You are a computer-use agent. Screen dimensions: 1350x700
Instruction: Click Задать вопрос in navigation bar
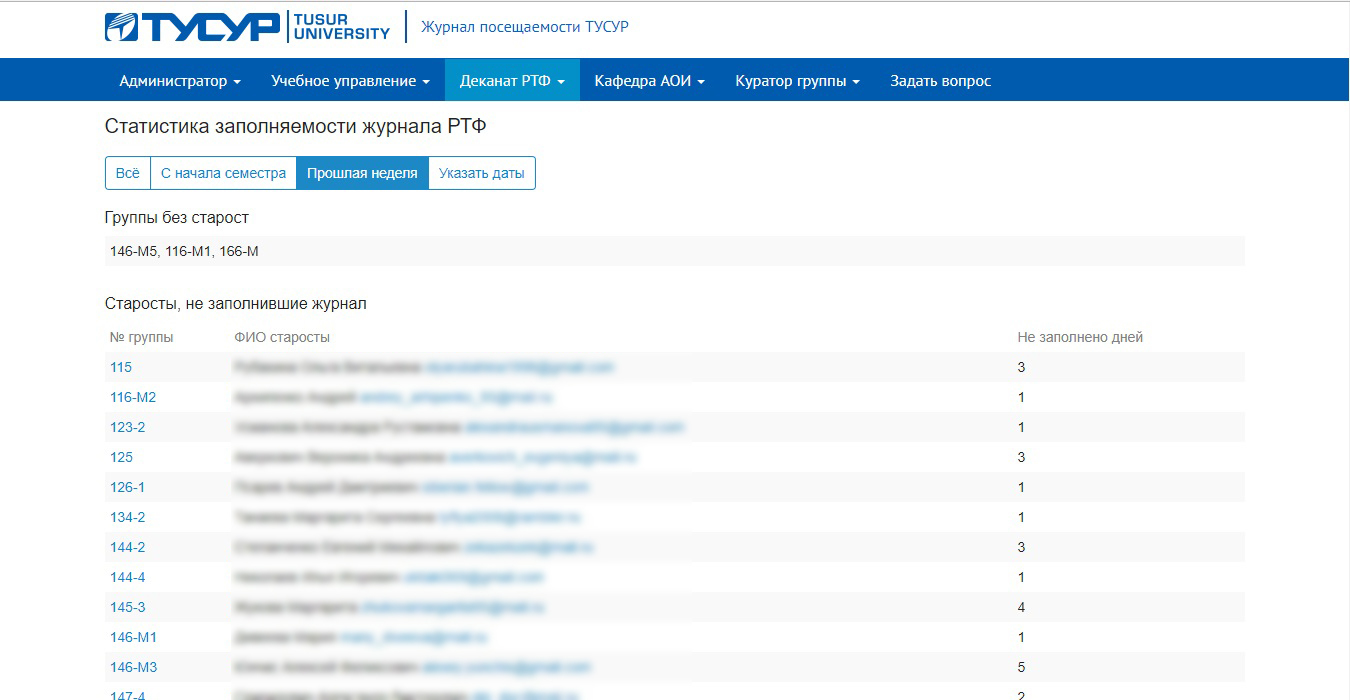(940, 81)
